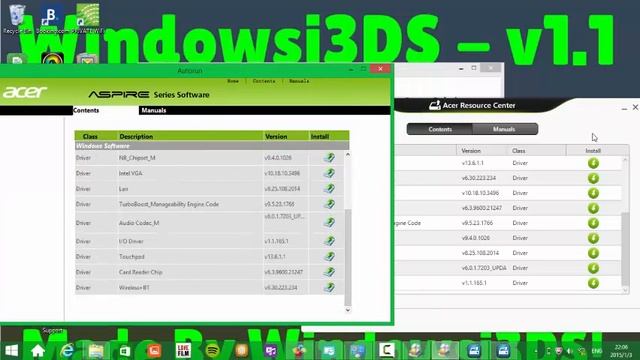Viewport: 640px width, 360px height.
Task: Click the Acer Resource Center list scrollbar thumb
Action: click(x=625, y=249)
